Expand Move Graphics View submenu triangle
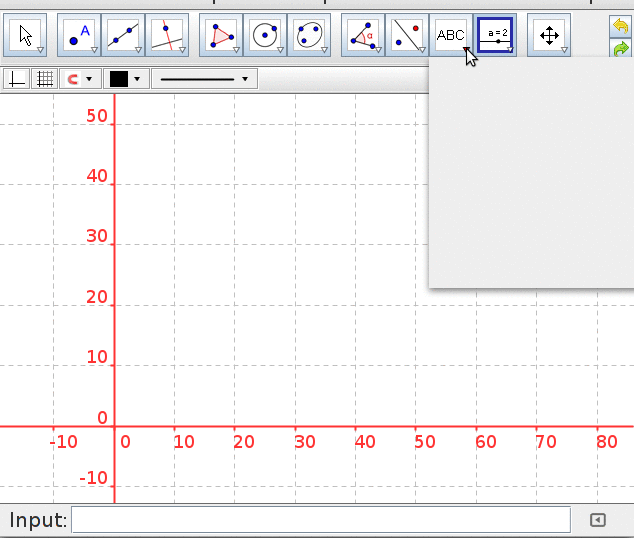The height and width of the screenshot is (538, 634). point(564,50)
